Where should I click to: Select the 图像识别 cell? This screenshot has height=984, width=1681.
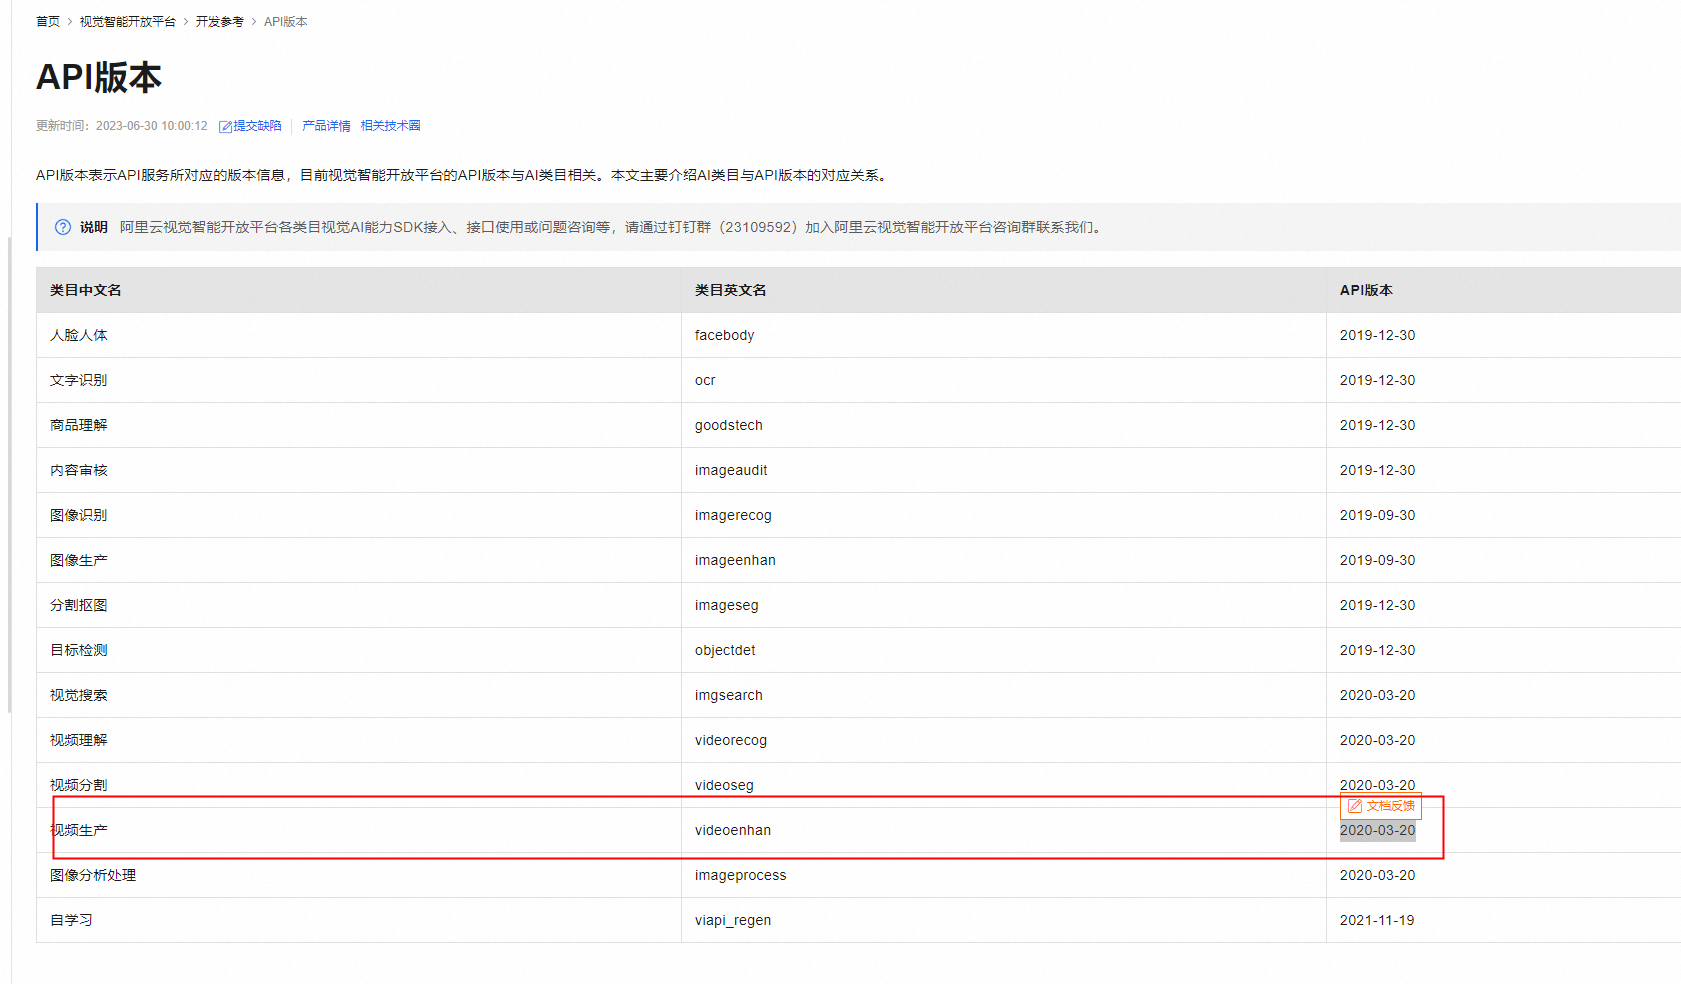359,515
